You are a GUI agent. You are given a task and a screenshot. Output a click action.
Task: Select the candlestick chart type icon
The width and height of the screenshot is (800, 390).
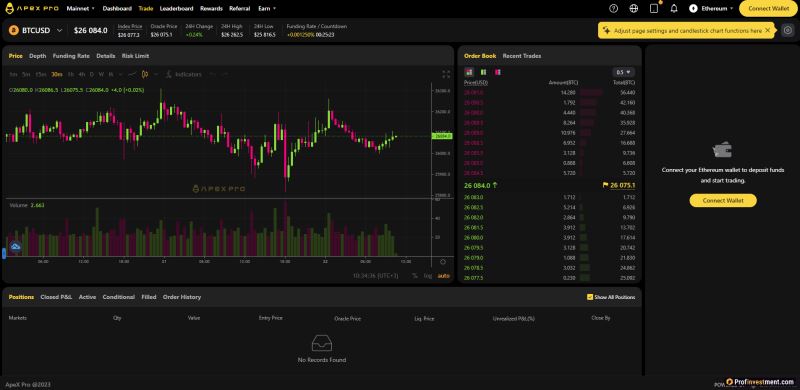[x=145, y=74]
